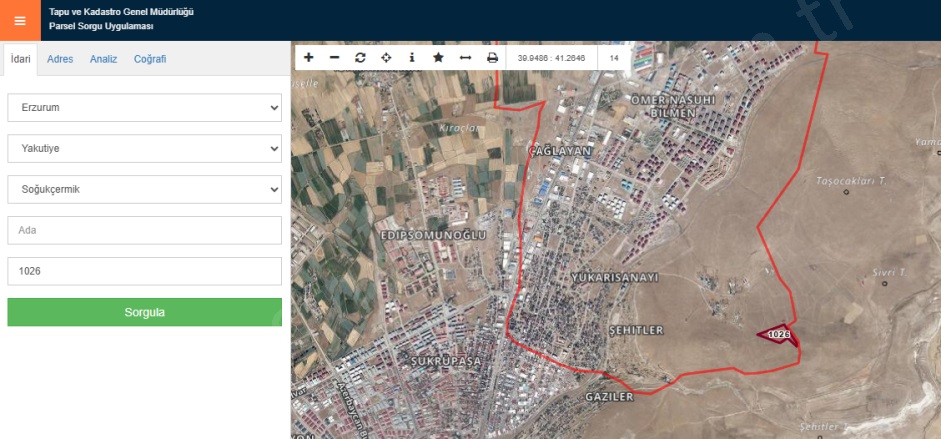Open the Soğukçermik neighborhood dropdown
The width and height of the screenshot is (941, 439).
point(144,189)
